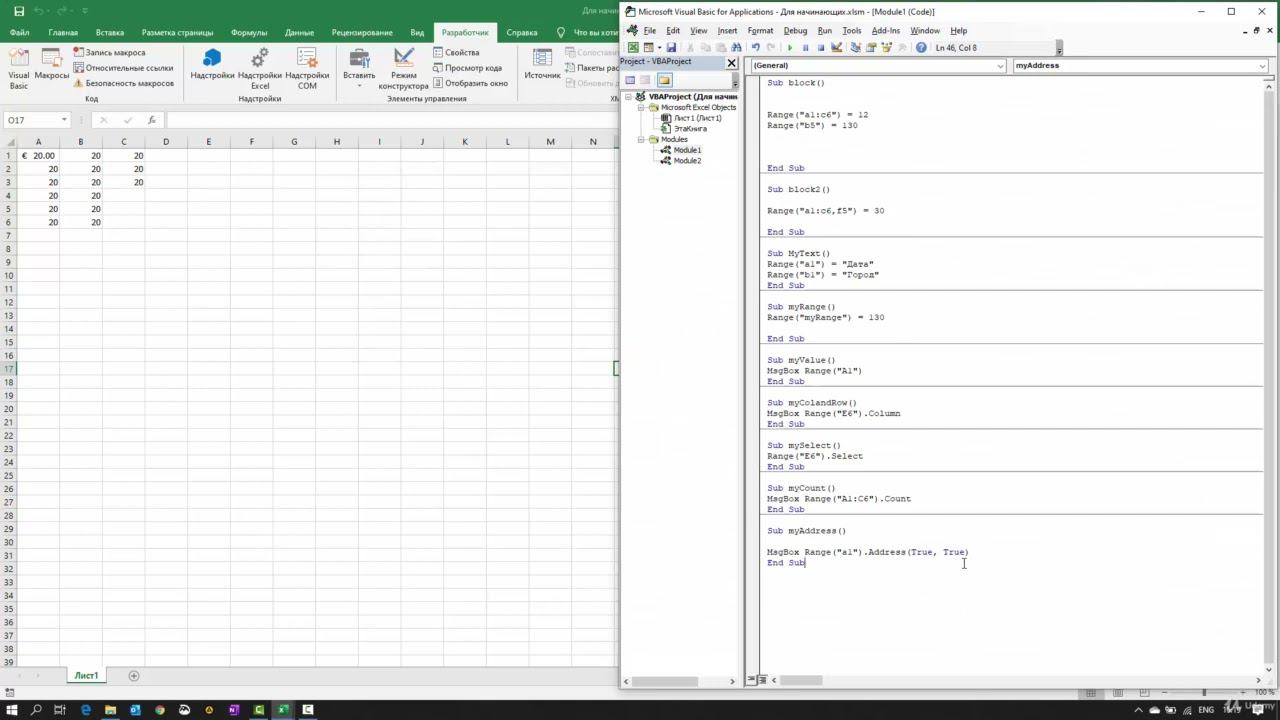The height and width of the screenshot is (720, 1280).
Task: Select the Лист1 sheet tab
Action: 86,676
